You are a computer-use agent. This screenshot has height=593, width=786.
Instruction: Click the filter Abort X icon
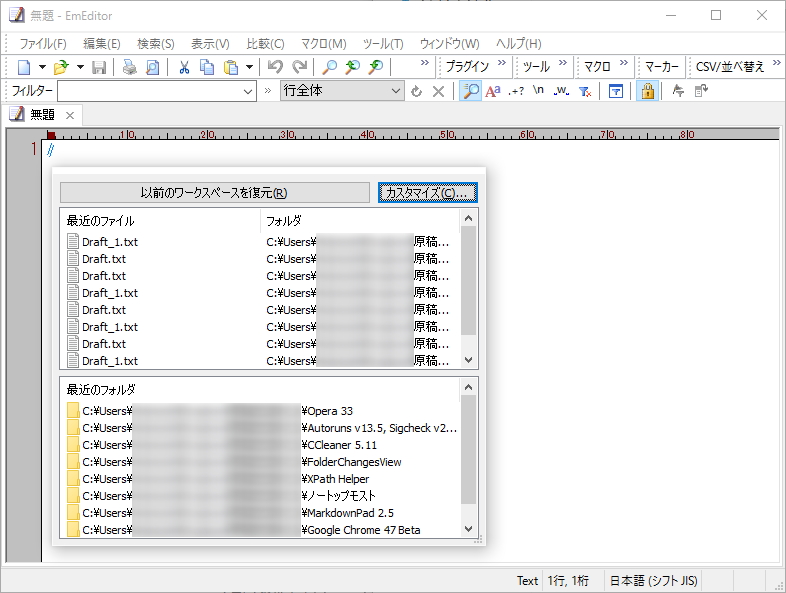[x=438, y=91]
